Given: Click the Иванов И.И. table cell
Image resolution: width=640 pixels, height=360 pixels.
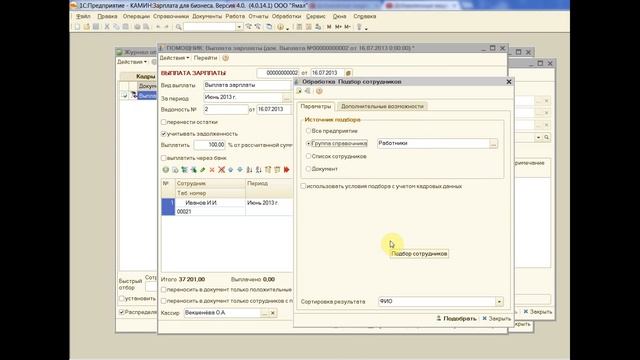Looking at the screenshot, I should tap(210, 203).
